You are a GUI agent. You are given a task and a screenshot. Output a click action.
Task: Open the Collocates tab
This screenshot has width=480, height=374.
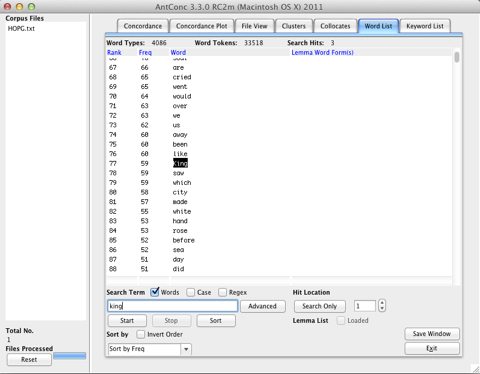[335, 26]
